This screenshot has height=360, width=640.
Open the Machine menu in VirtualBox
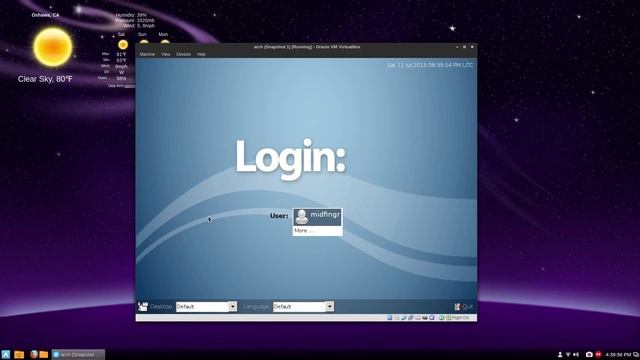pos(147,54)
